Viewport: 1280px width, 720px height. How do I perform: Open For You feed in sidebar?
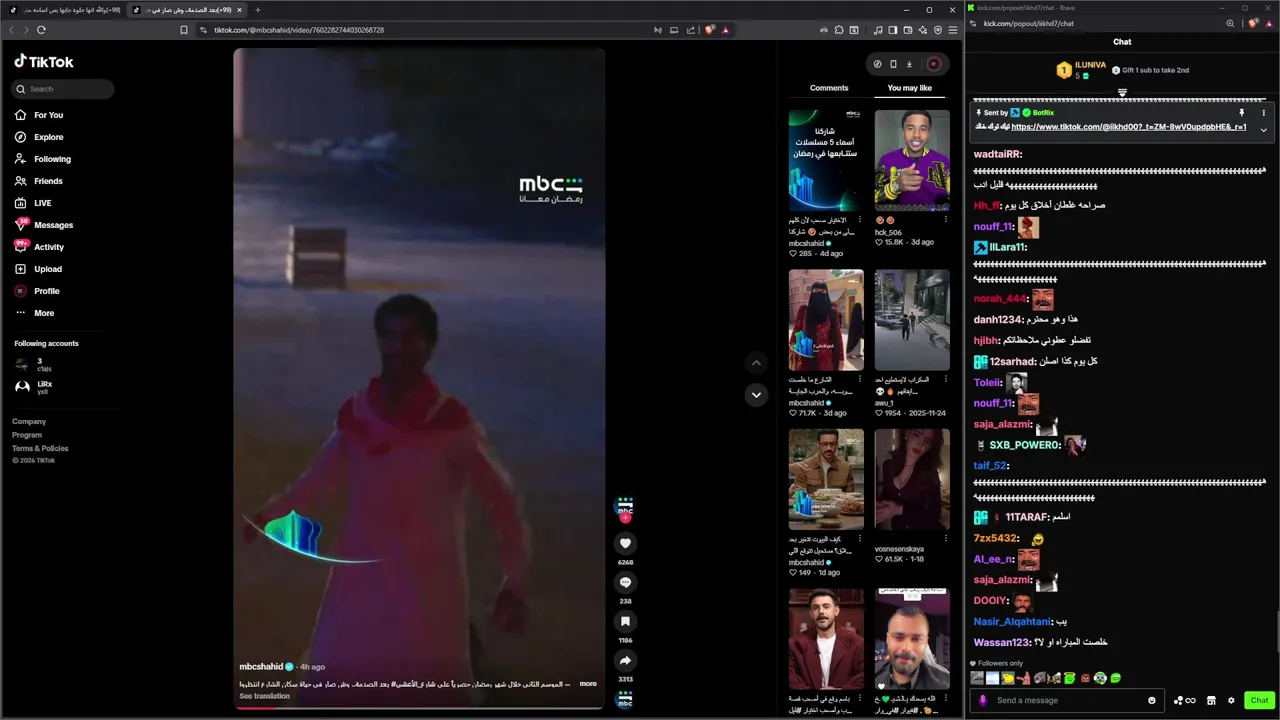(x=48, y=115)
